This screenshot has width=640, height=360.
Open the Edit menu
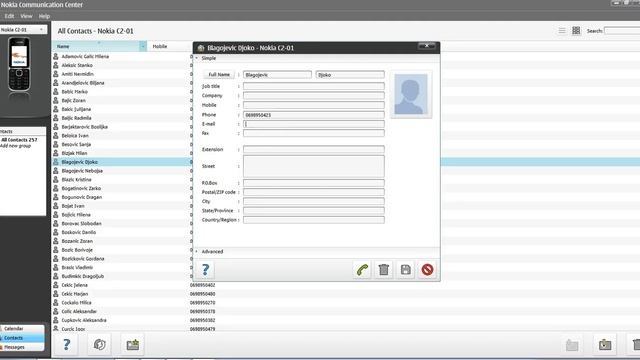pyautogui.click(x=9, y=16)
